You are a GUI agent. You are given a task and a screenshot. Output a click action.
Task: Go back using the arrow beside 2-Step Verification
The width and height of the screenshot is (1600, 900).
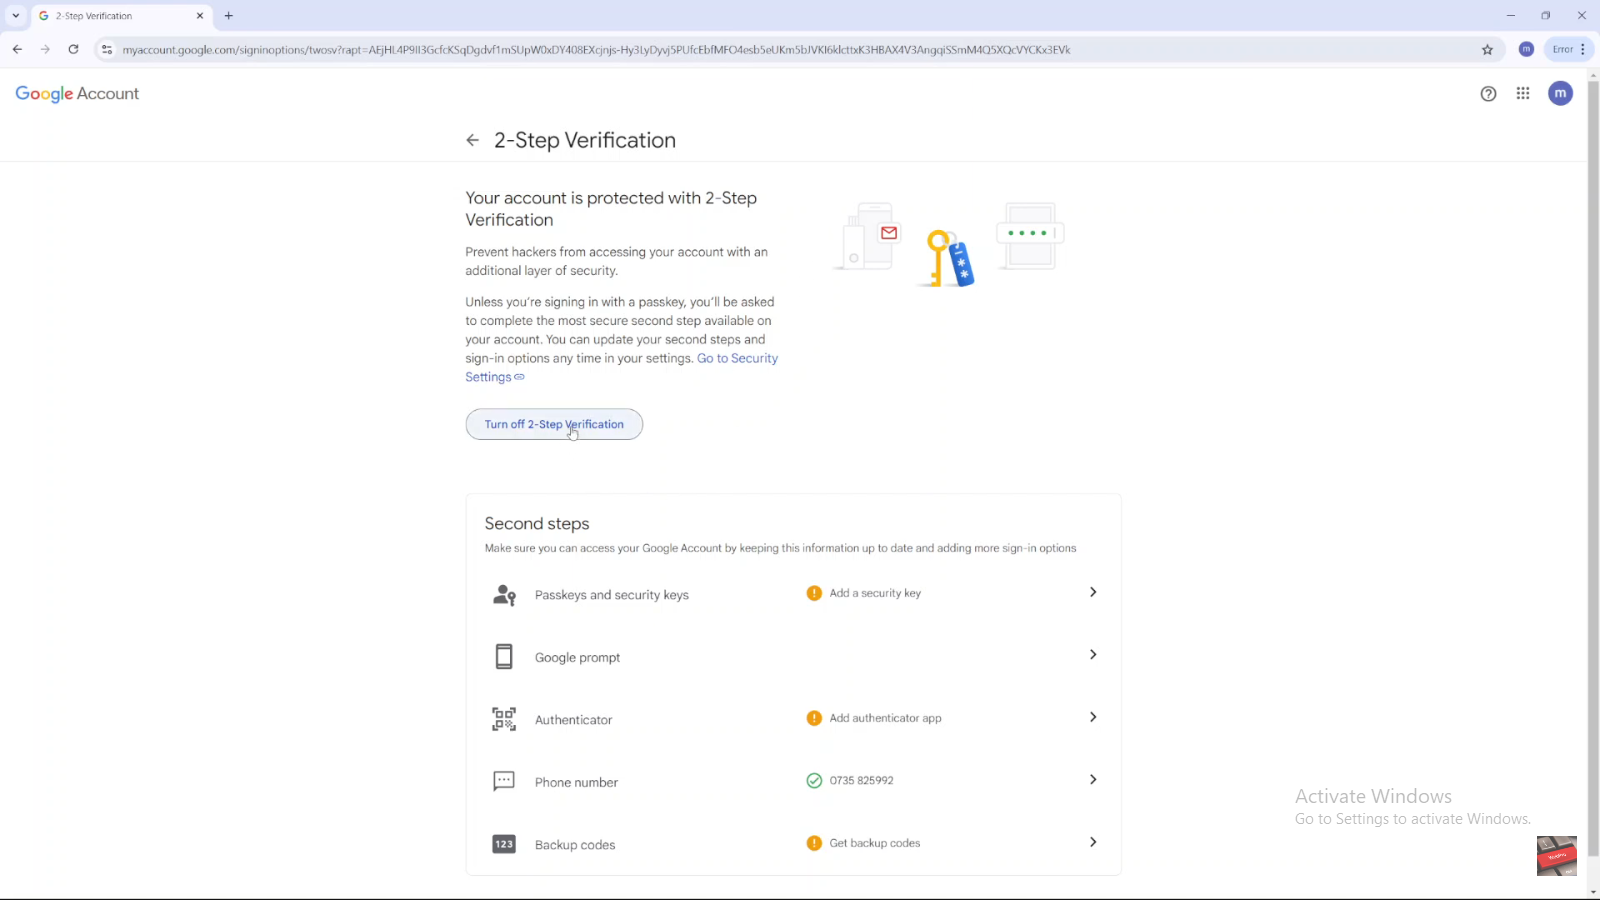[x=472, y=140]
